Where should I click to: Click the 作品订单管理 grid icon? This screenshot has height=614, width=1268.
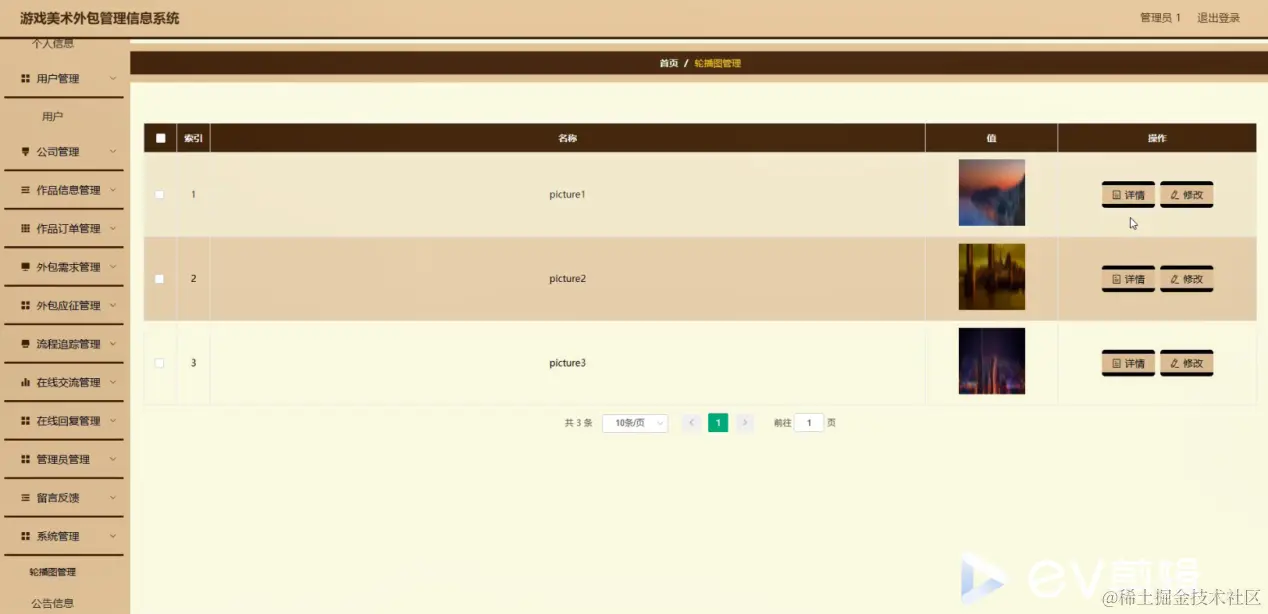[26, 229]
